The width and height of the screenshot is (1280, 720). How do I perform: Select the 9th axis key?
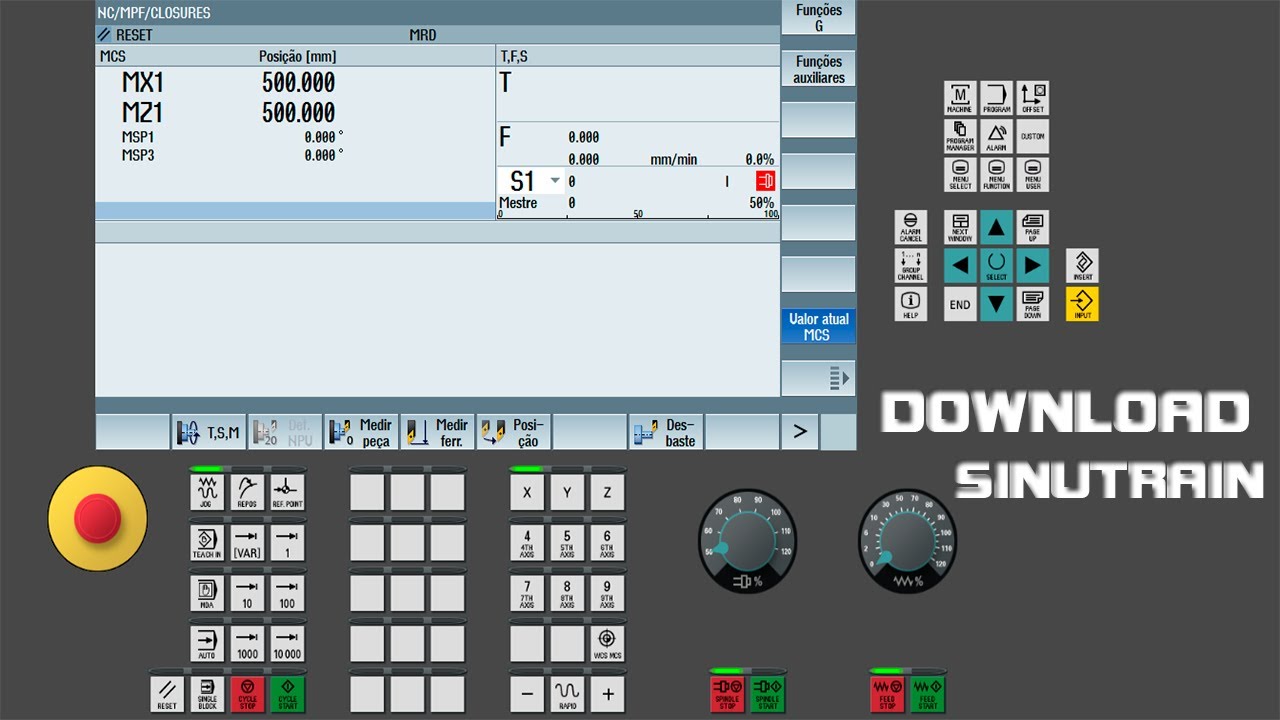click(607, 593)
